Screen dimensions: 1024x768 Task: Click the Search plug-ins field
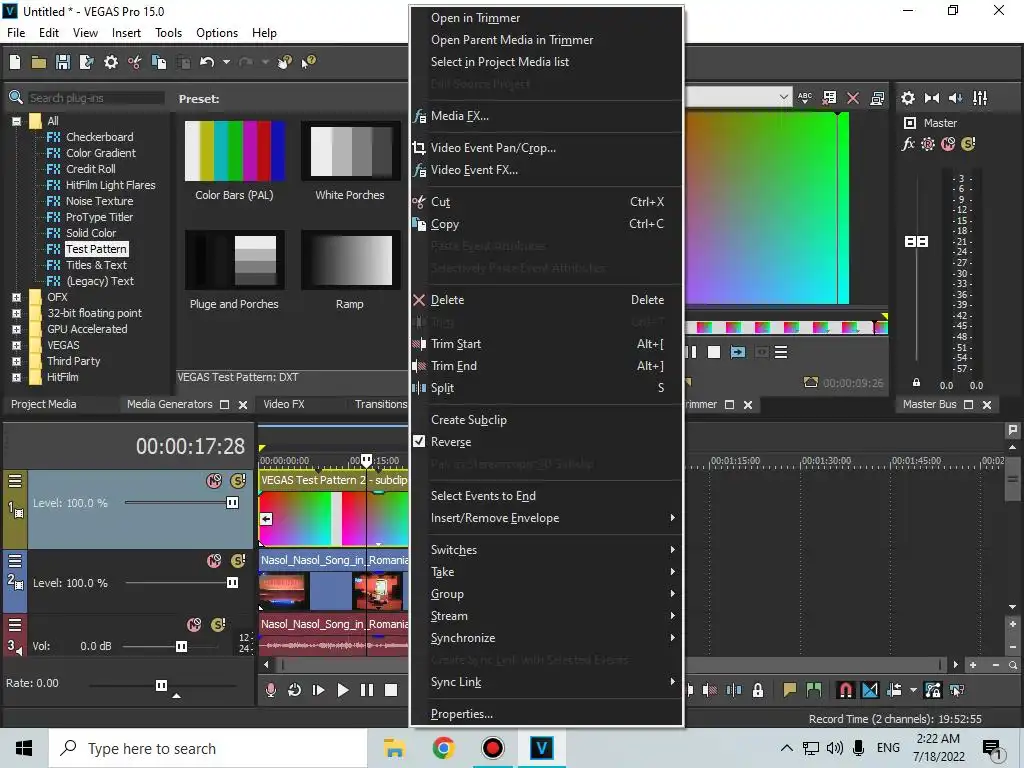(96, 98)
